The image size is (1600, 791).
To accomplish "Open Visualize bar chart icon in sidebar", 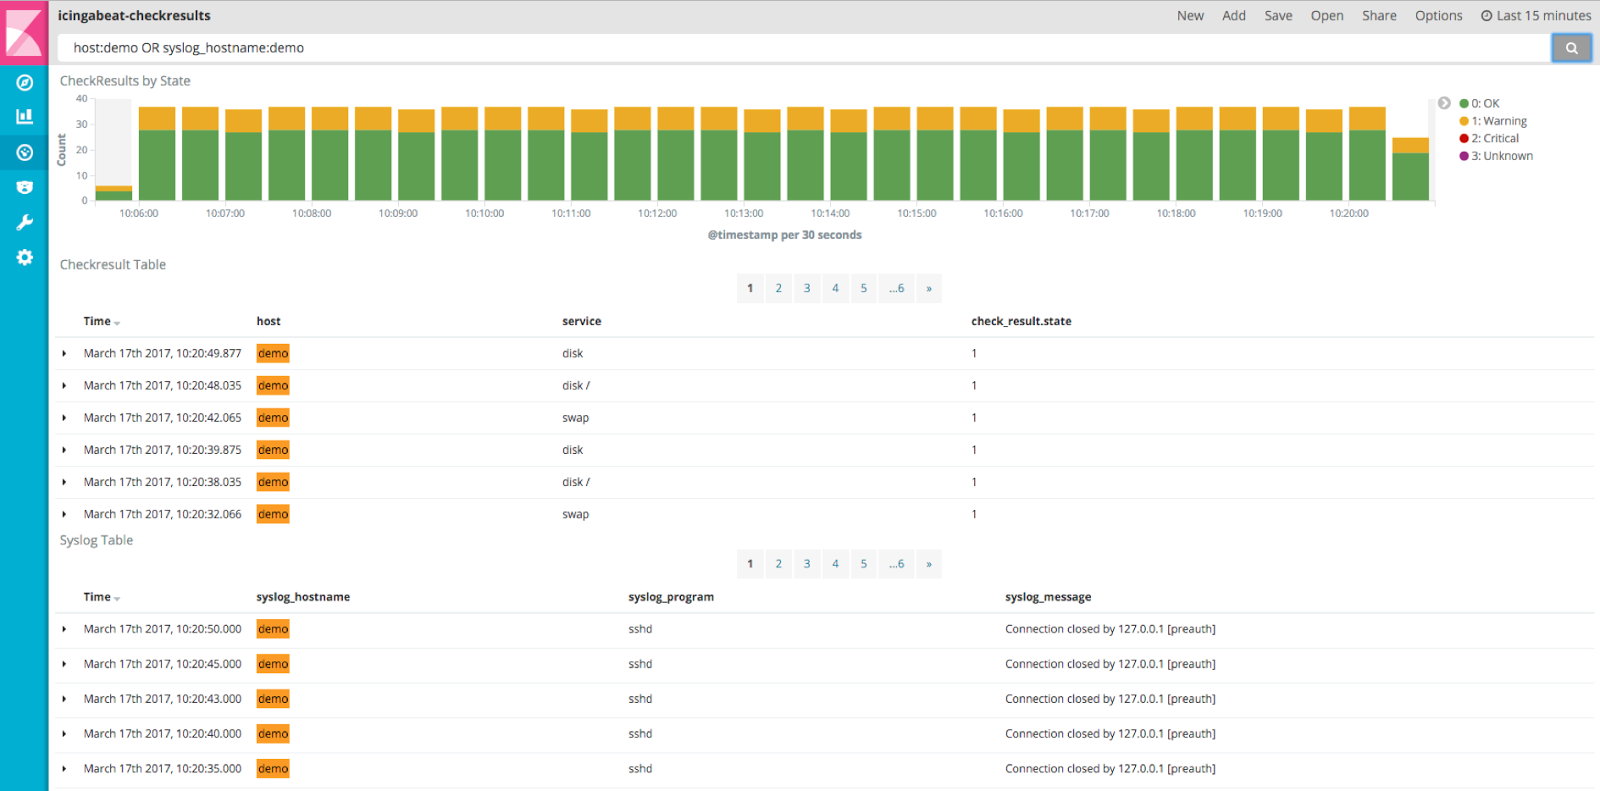I will 24,117.
